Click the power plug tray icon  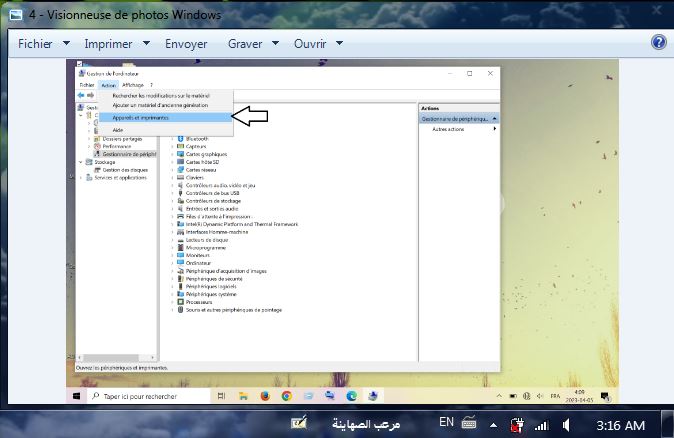click(517, 425)
